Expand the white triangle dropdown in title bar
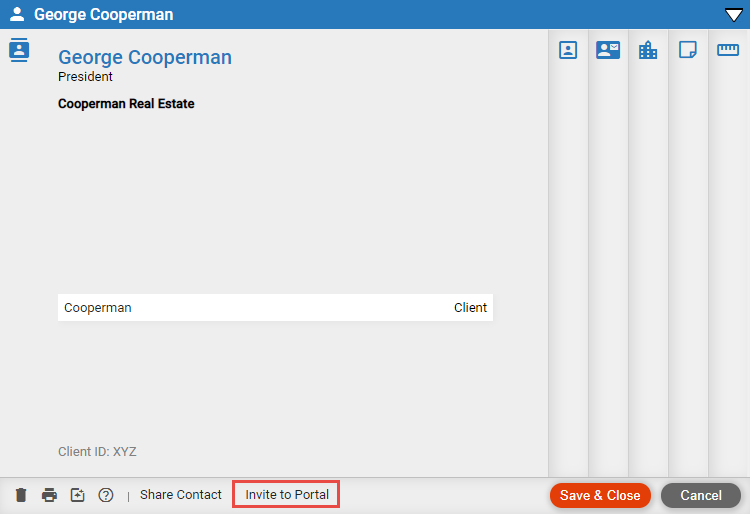Screen dimensions: 750x514 732,14
